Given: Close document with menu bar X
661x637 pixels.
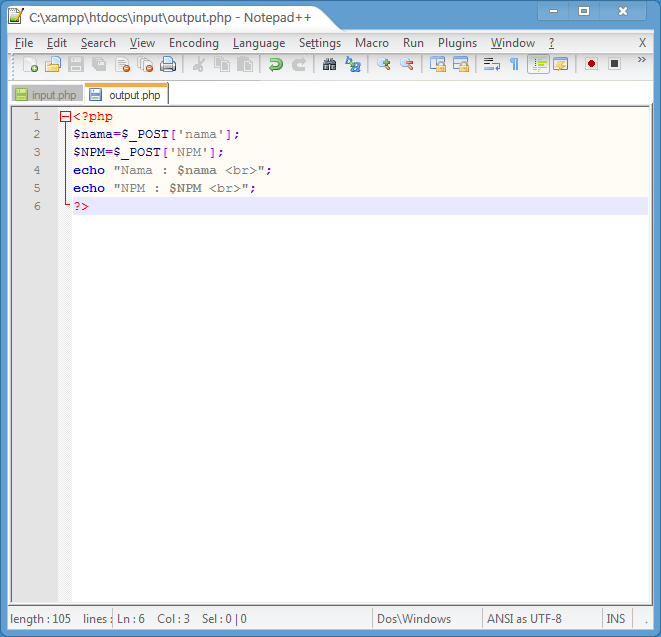Looking at the screenshot, I should point(642,43).
